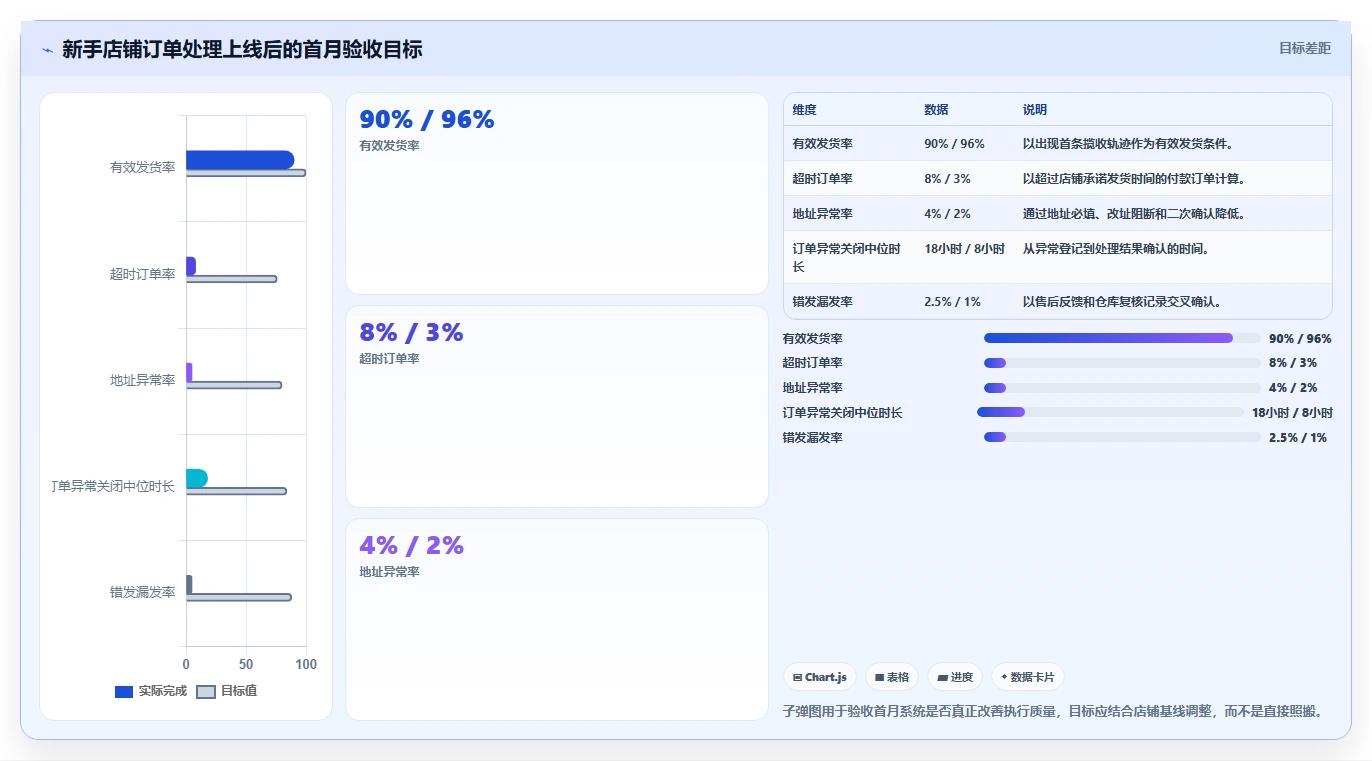Viewport: 1372px width, 761px height.
Task: Select the 数据卡片 chip
Action: [1027, 677]
